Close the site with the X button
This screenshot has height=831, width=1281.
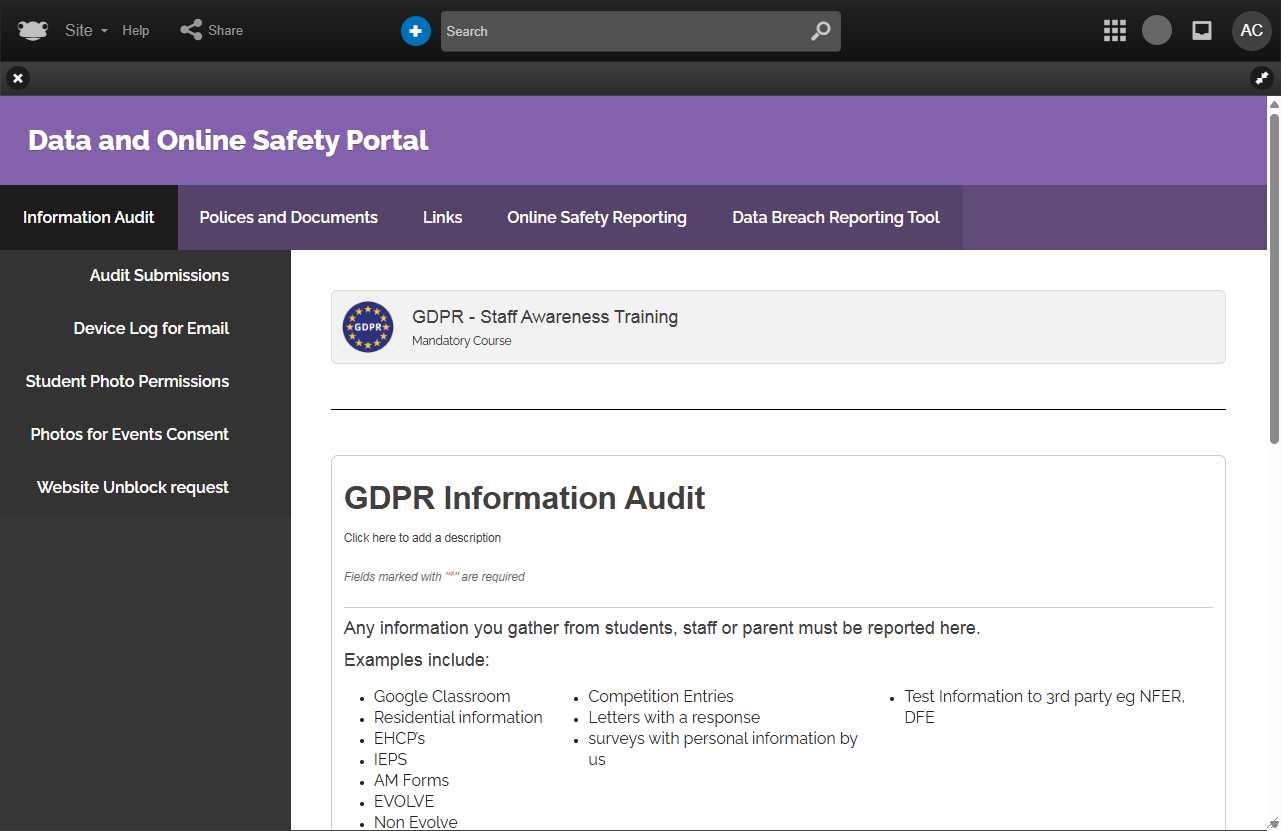18,78
